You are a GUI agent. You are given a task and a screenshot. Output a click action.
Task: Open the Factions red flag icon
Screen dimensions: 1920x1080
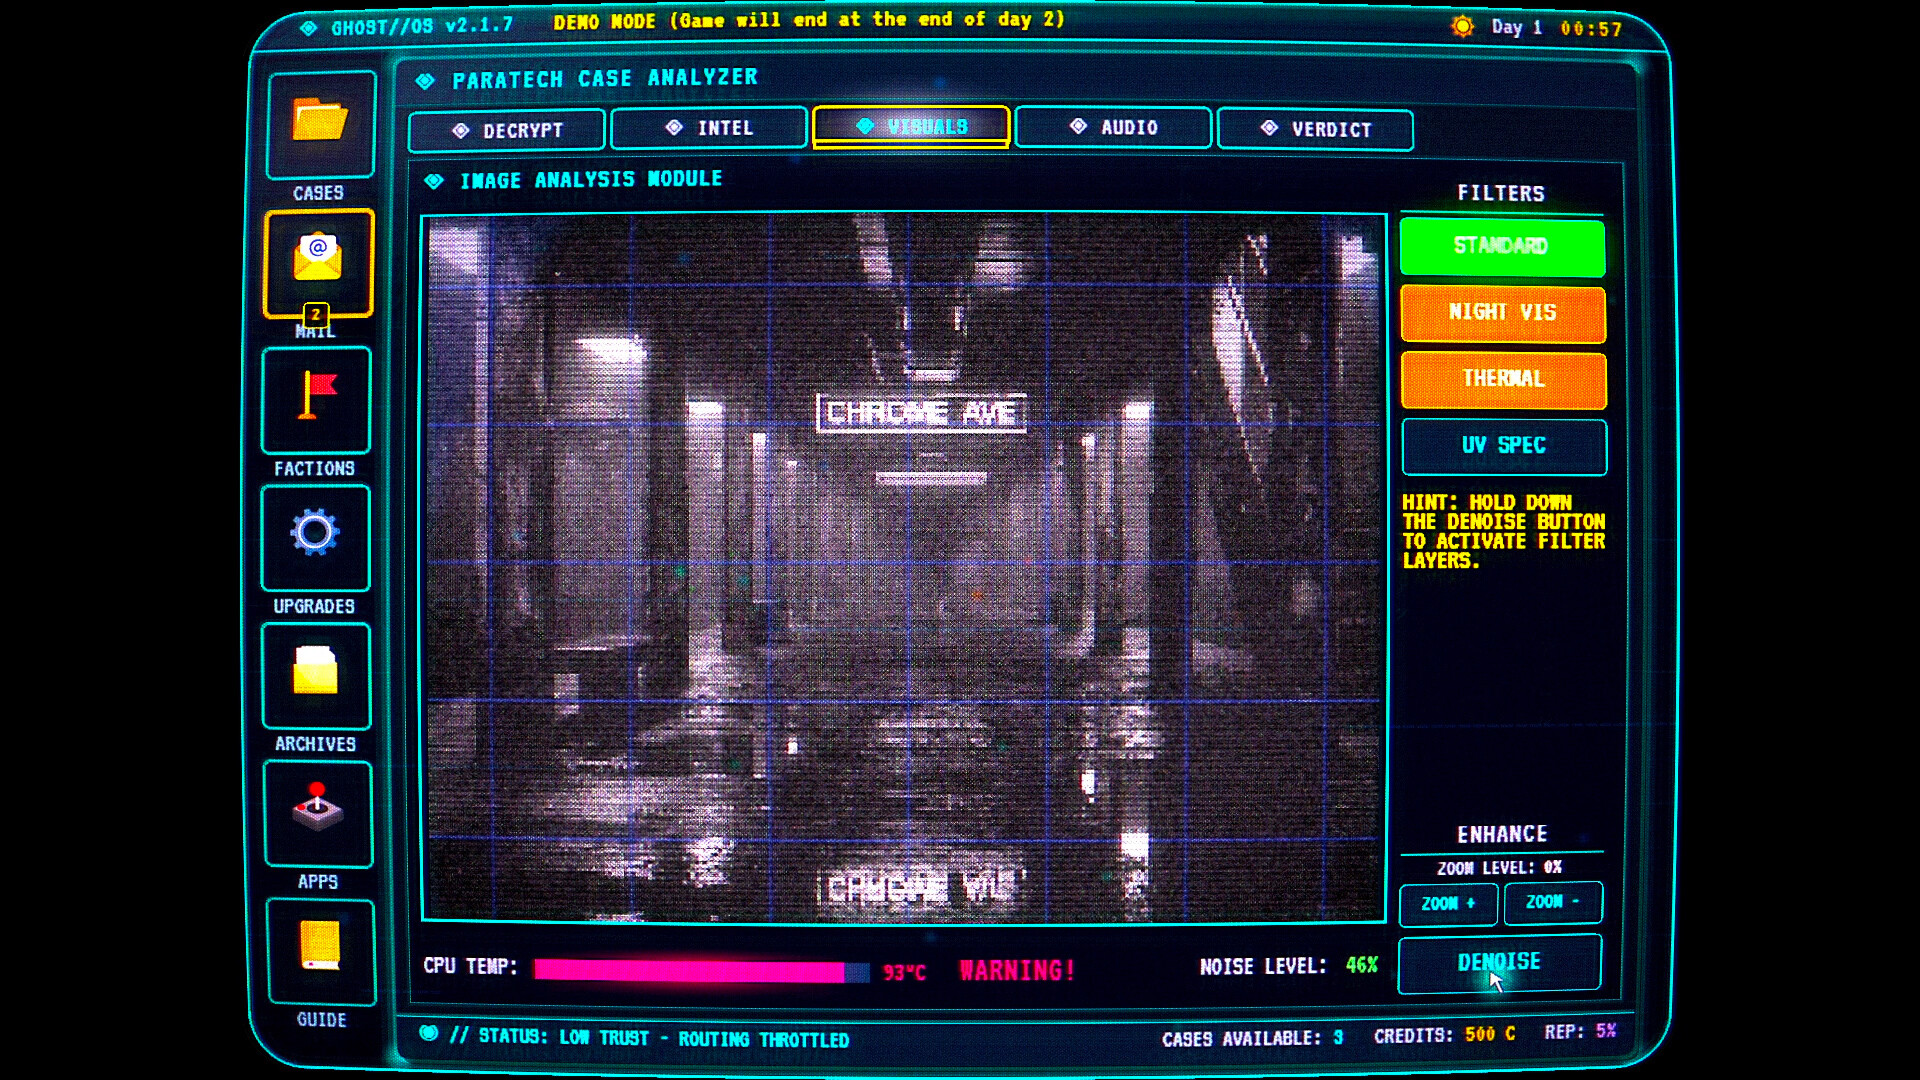click(x=317, y=399)
